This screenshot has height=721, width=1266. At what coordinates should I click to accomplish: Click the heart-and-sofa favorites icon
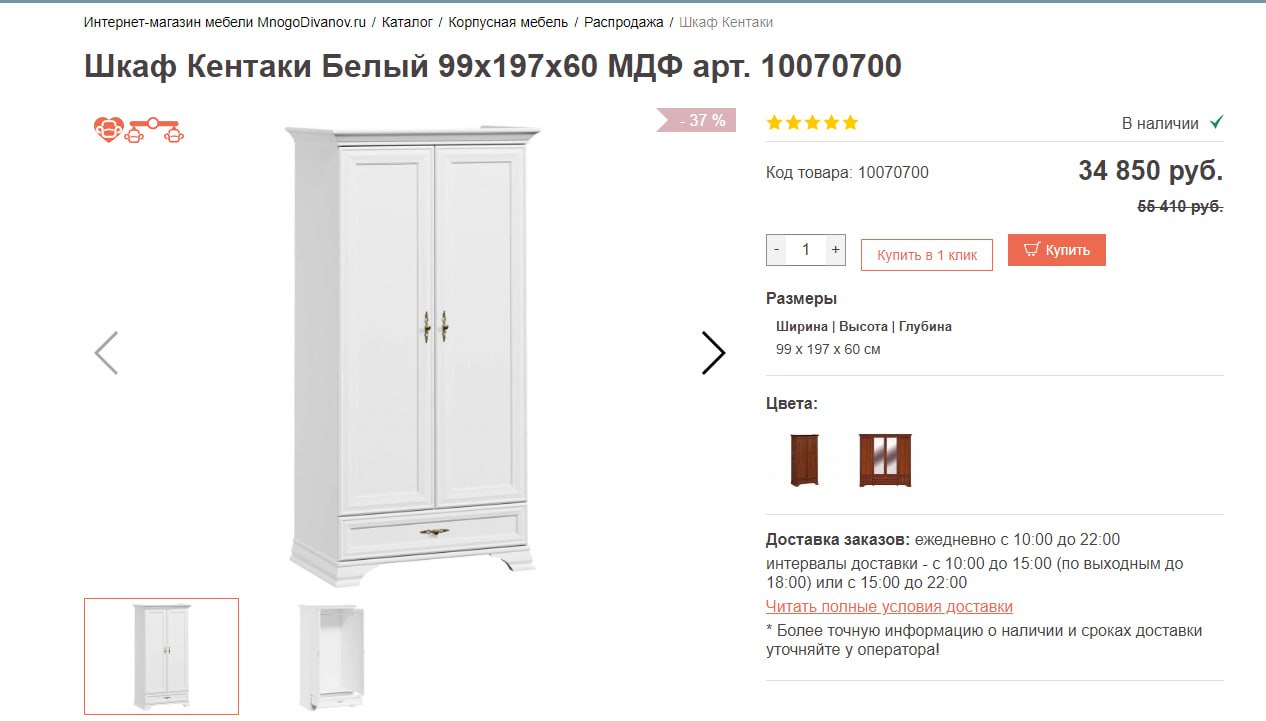click(x=109, y=129)
